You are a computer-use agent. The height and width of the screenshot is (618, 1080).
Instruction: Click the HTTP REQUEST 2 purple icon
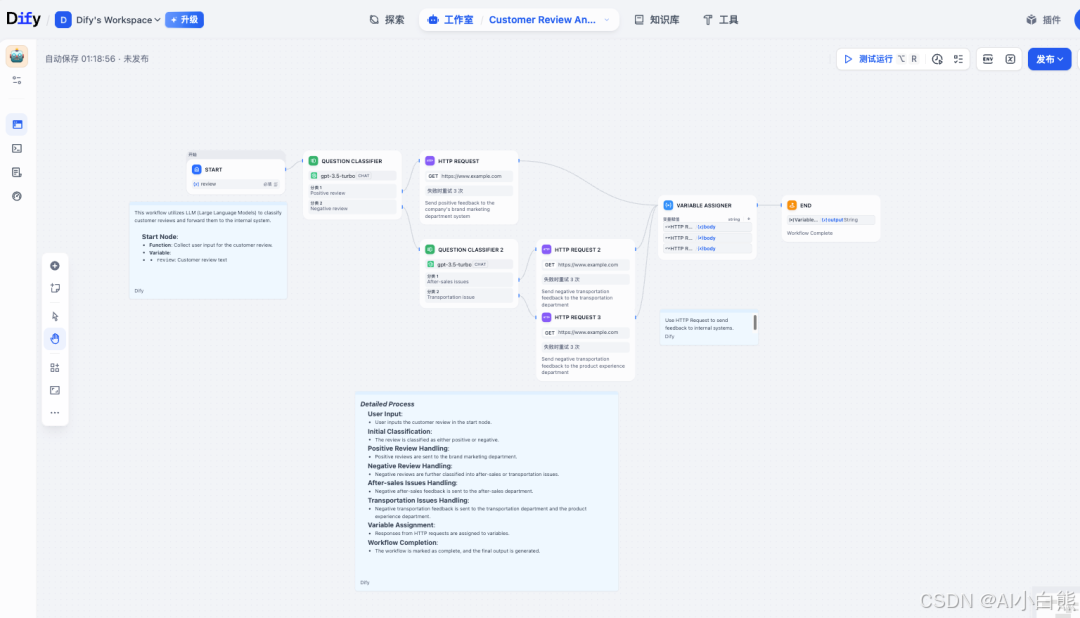pos(546,249)
